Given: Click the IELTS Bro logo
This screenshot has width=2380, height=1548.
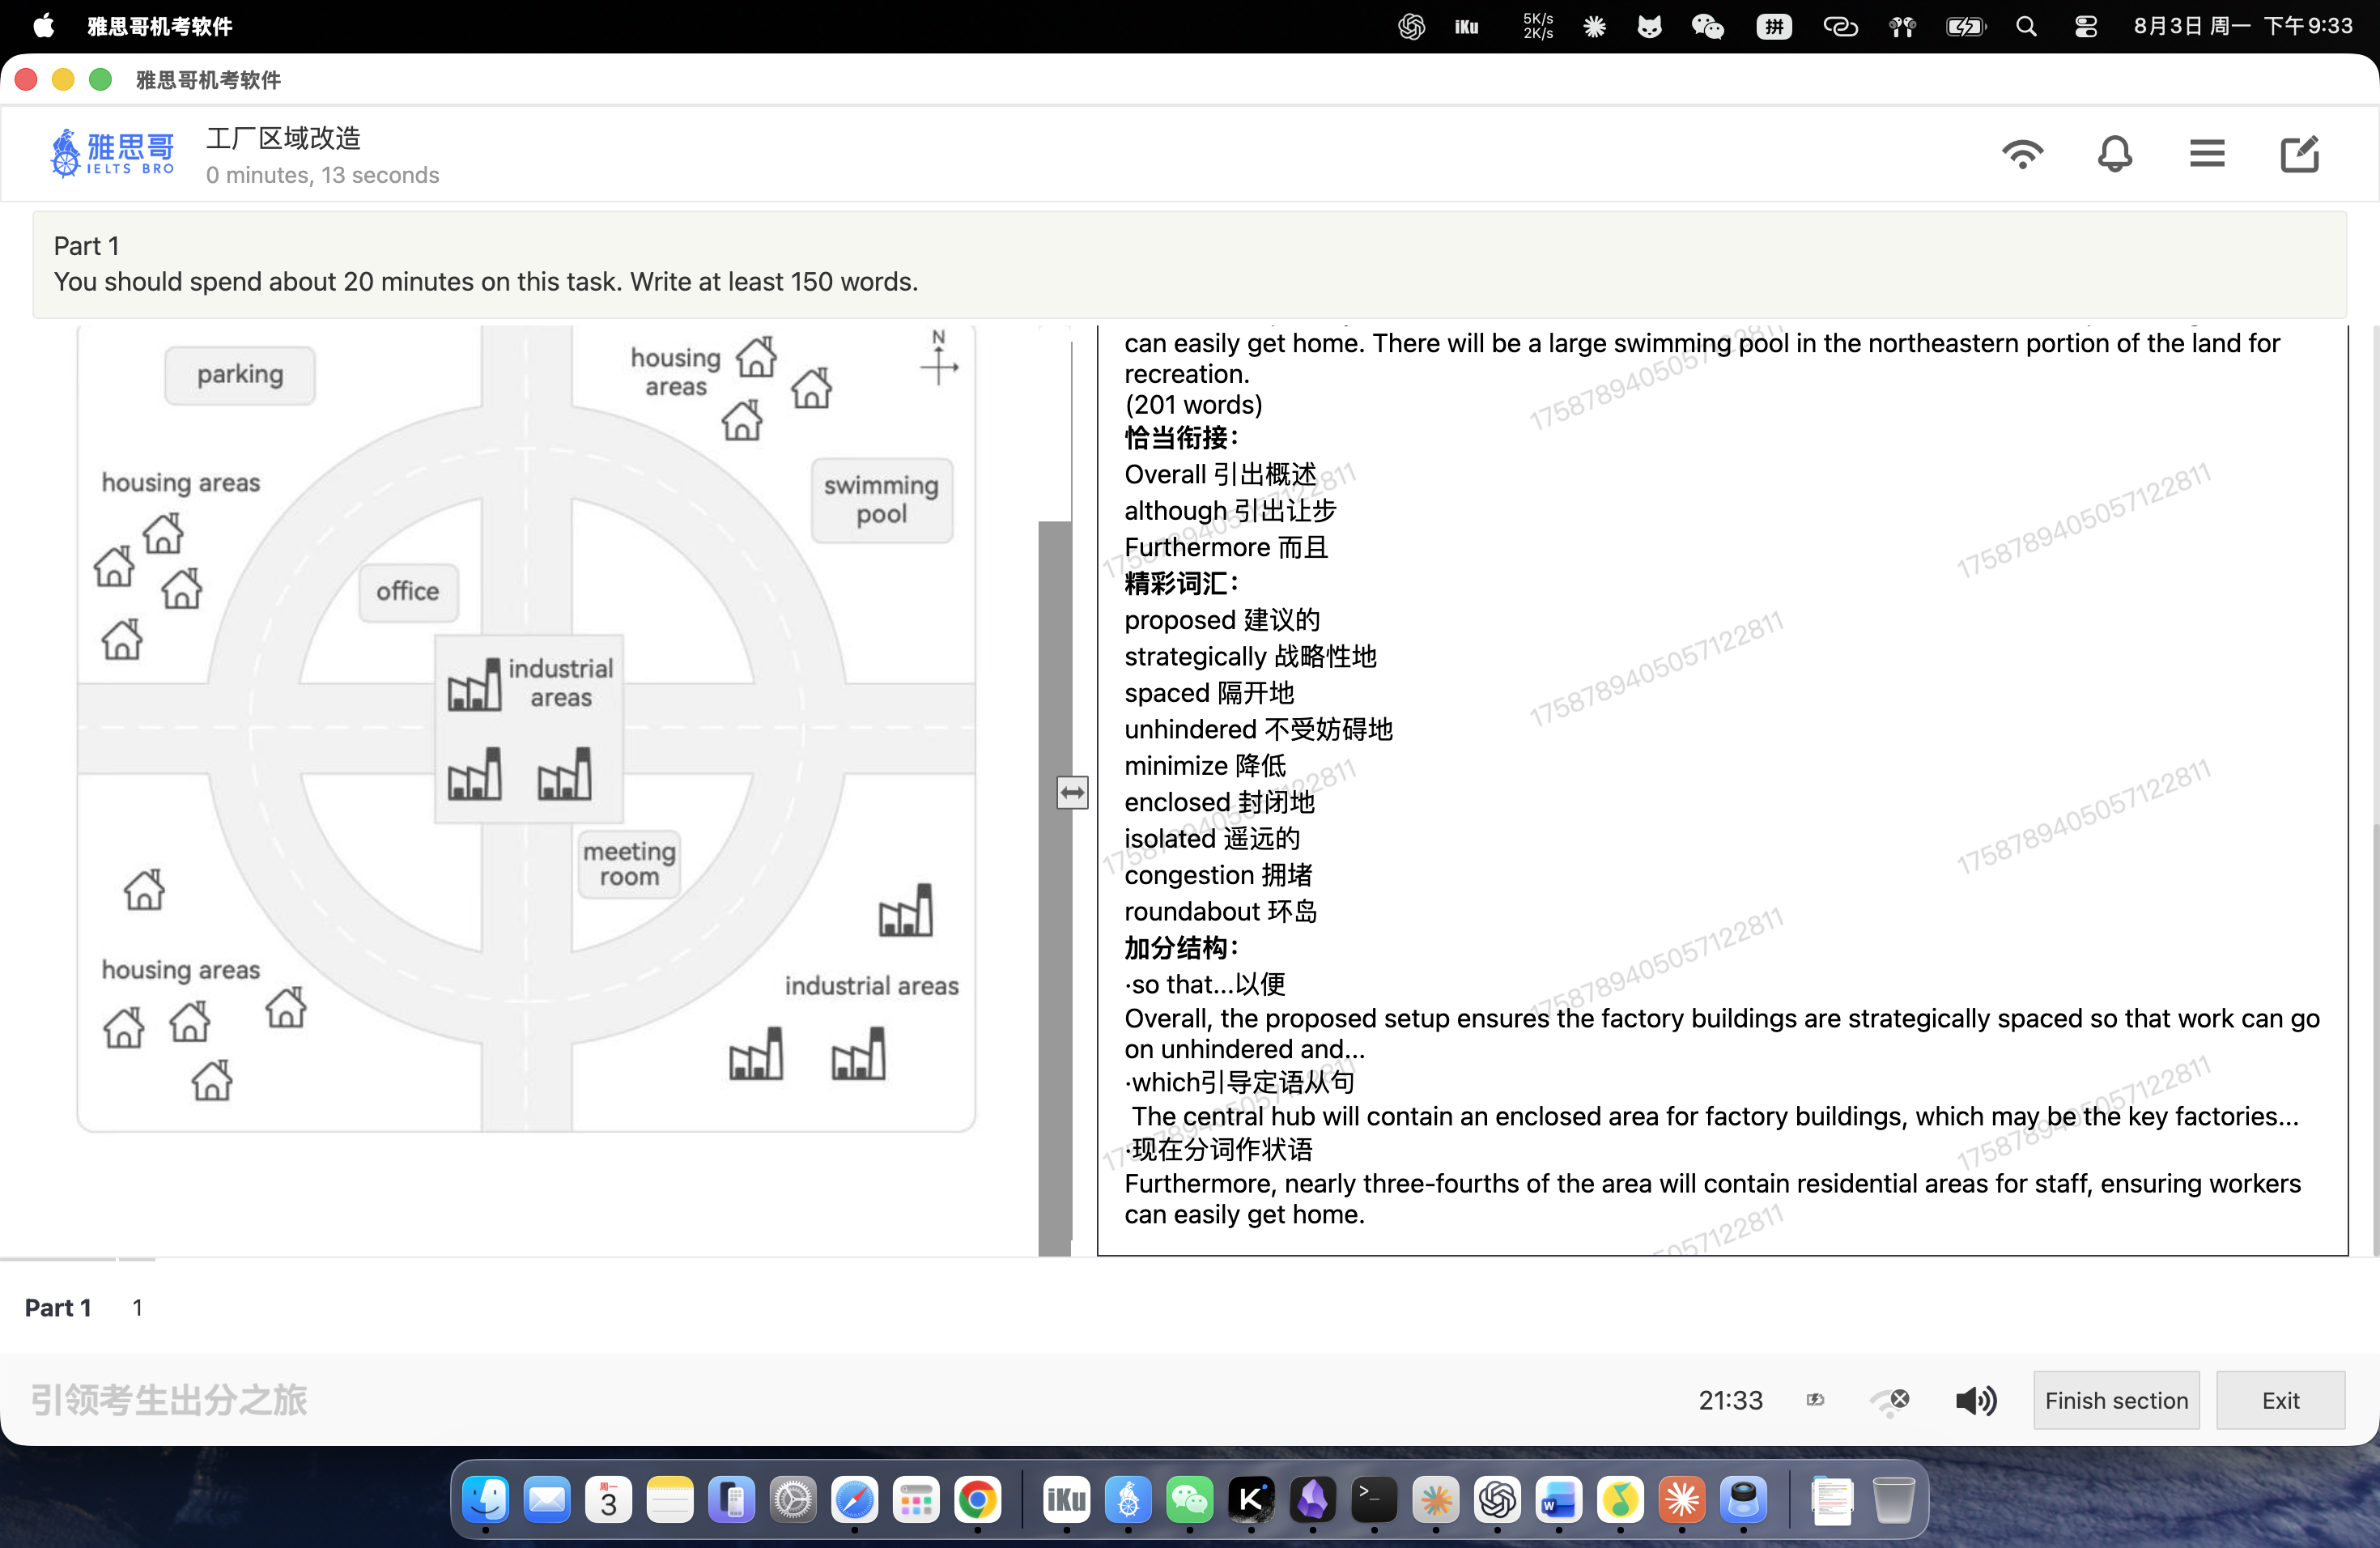Looking at the screenshot, I should coord(113,154).
